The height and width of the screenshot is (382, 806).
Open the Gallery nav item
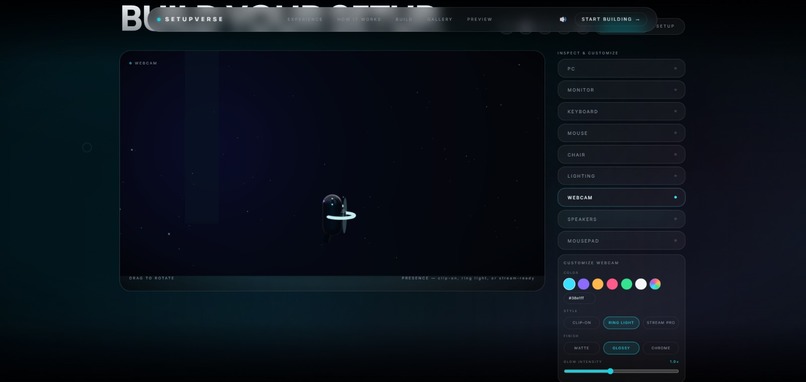439,20
